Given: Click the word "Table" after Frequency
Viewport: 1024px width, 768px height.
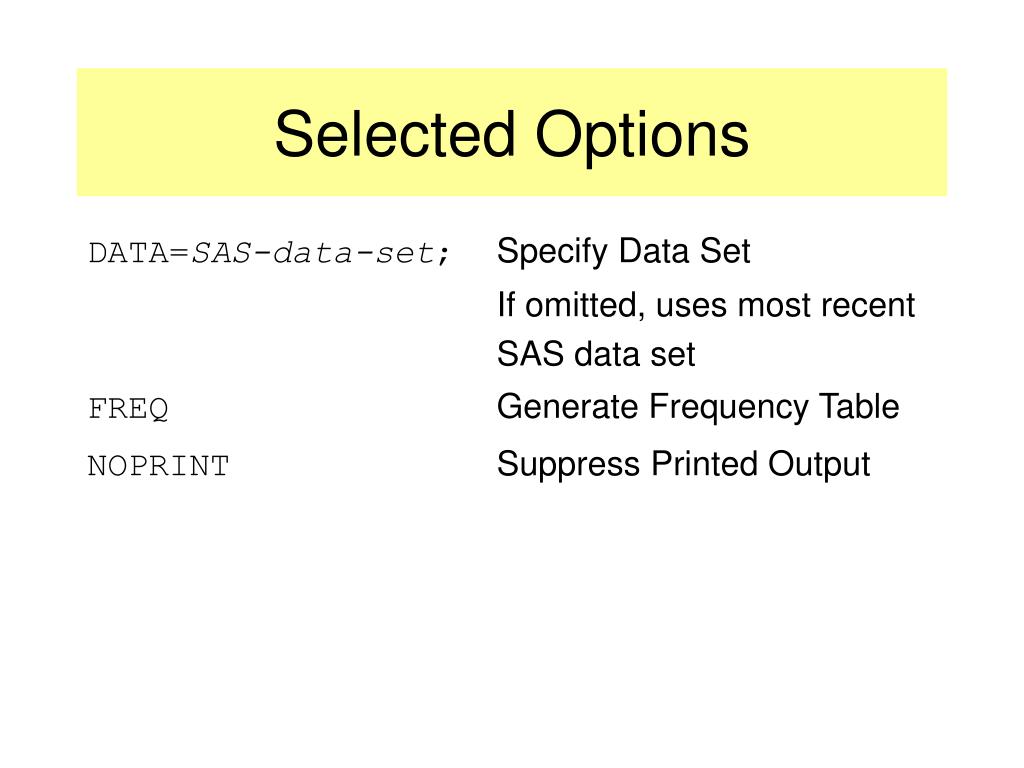Looking at the screenshot, I should coord(859,406).
